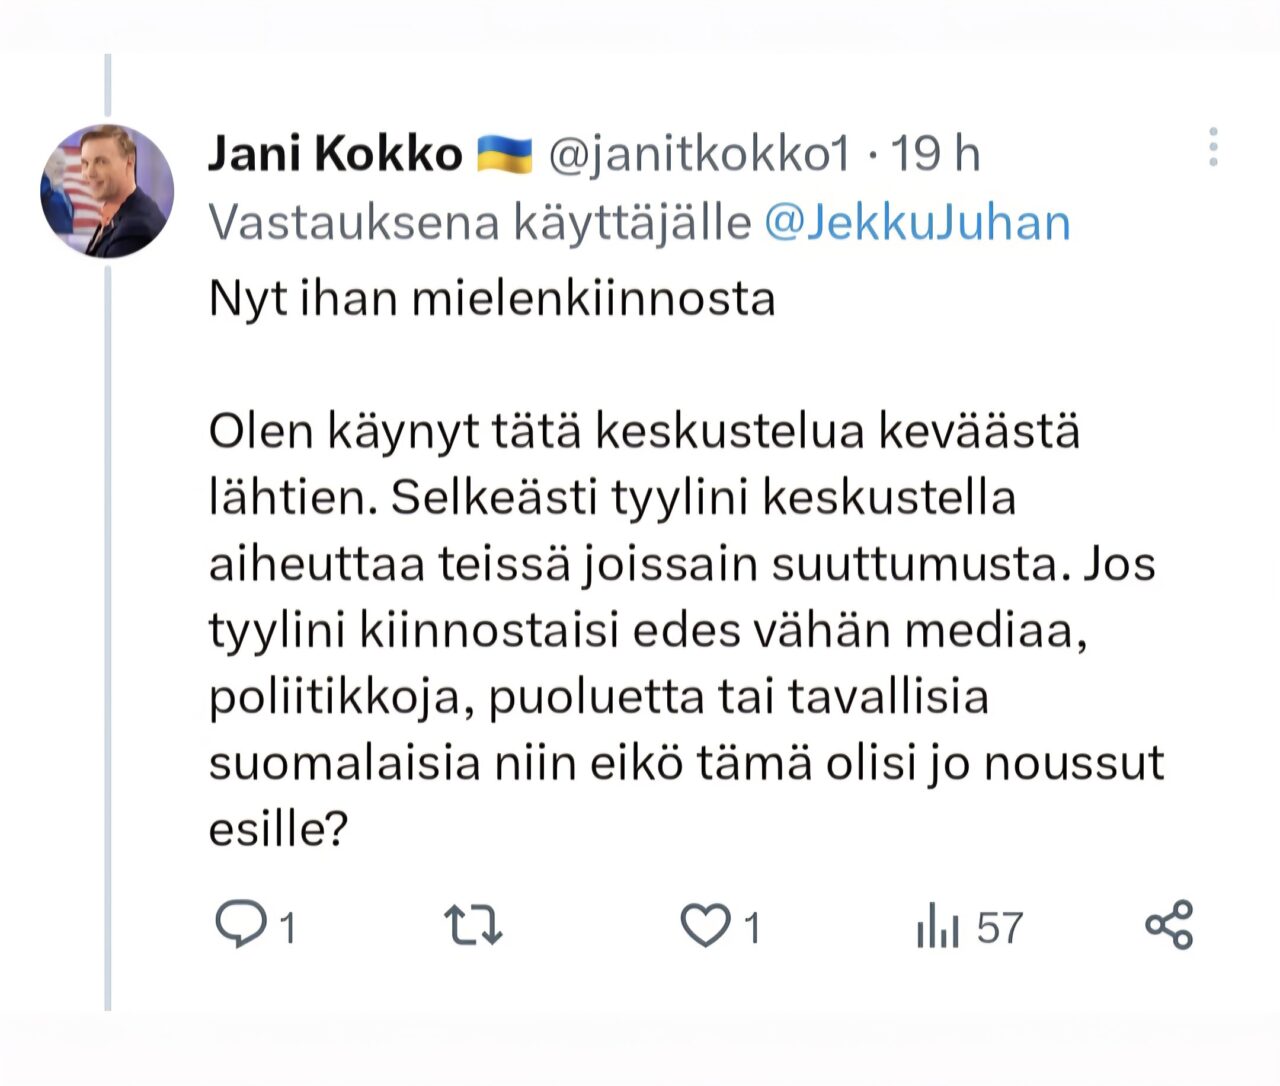
Task: Click the reply speech bubble icon
Action: (237, 925)
